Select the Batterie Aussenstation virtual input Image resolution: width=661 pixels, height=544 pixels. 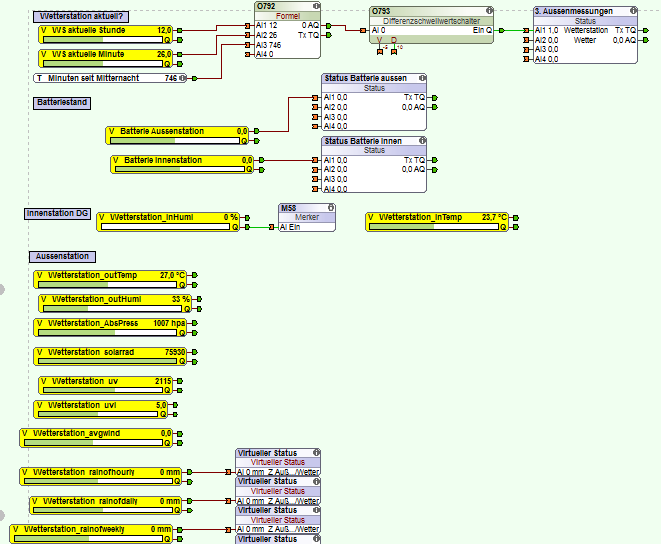point(177,135)
